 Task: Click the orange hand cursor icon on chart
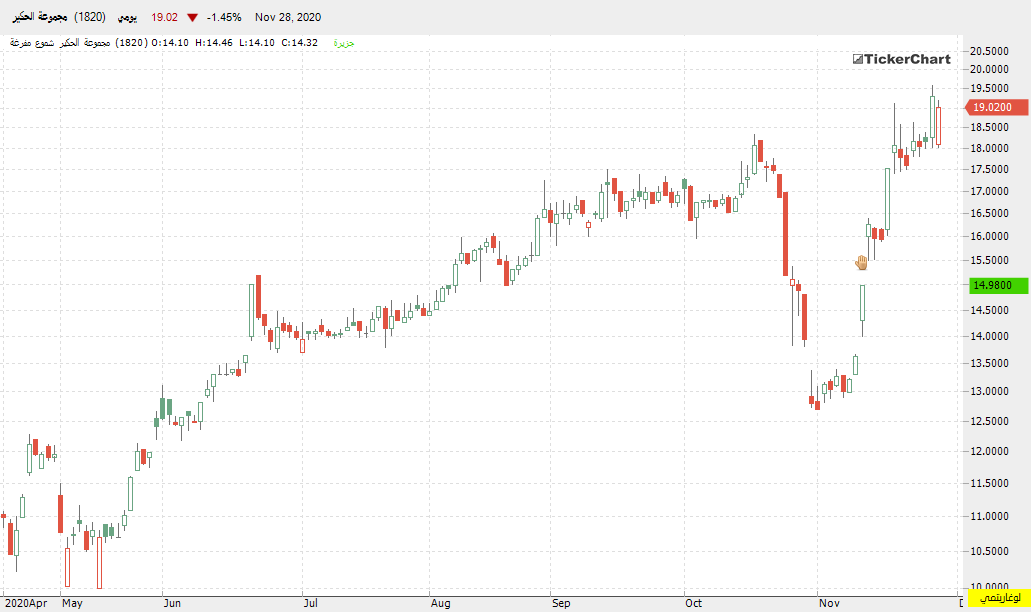[861, 263]
